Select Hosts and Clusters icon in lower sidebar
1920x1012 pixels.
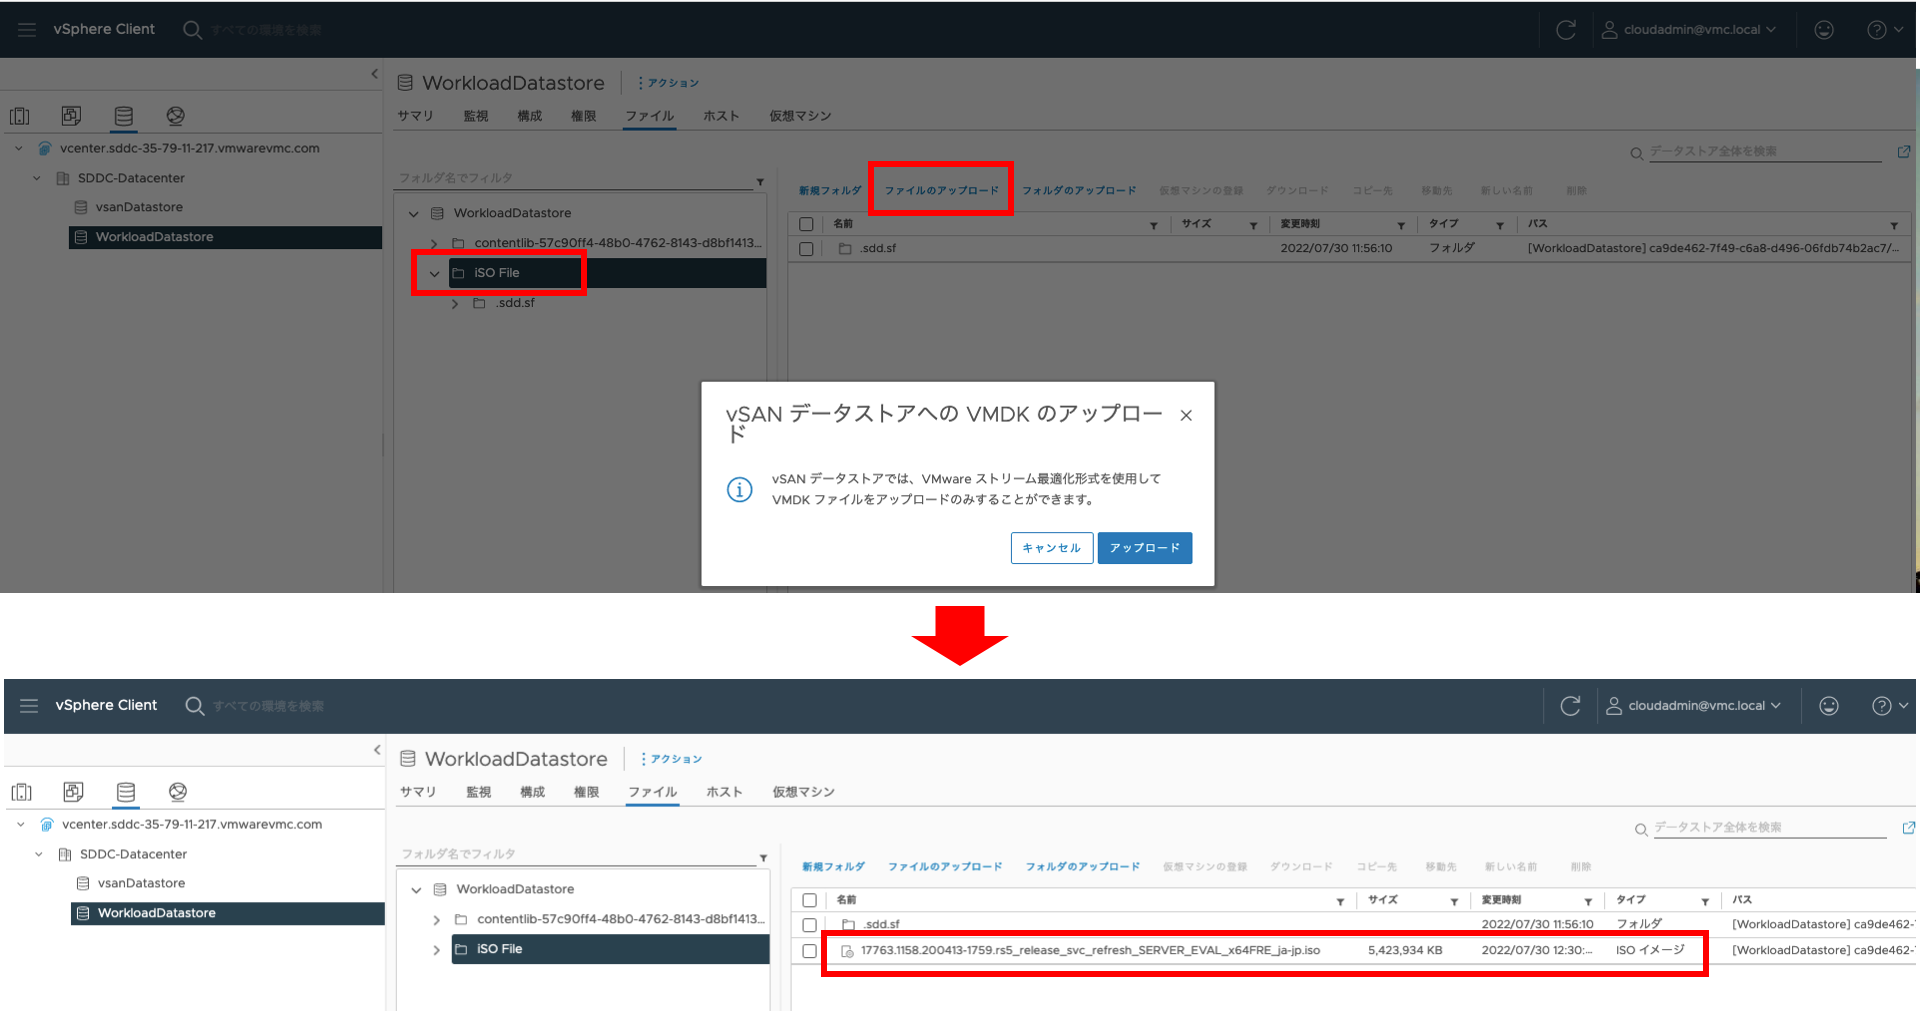pyautogui.click(x=22, y=792)
